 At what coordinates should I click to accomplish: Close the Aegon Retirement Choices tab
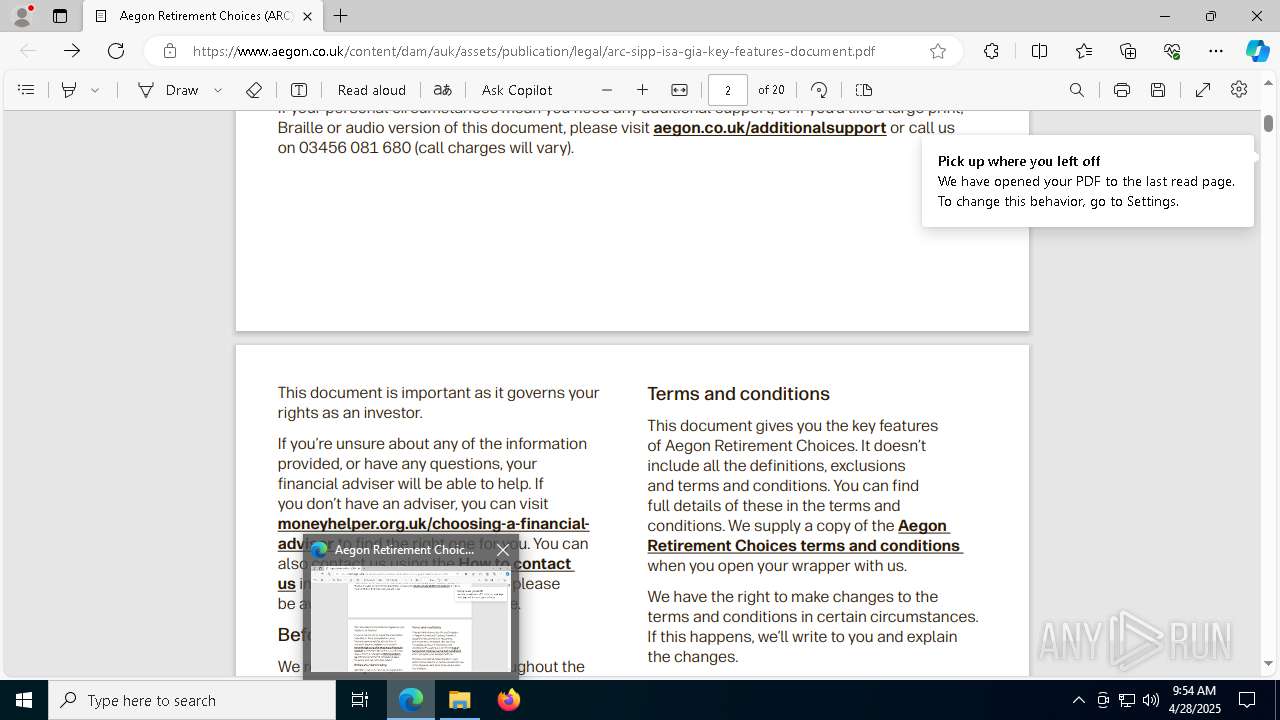pos(308,16)
